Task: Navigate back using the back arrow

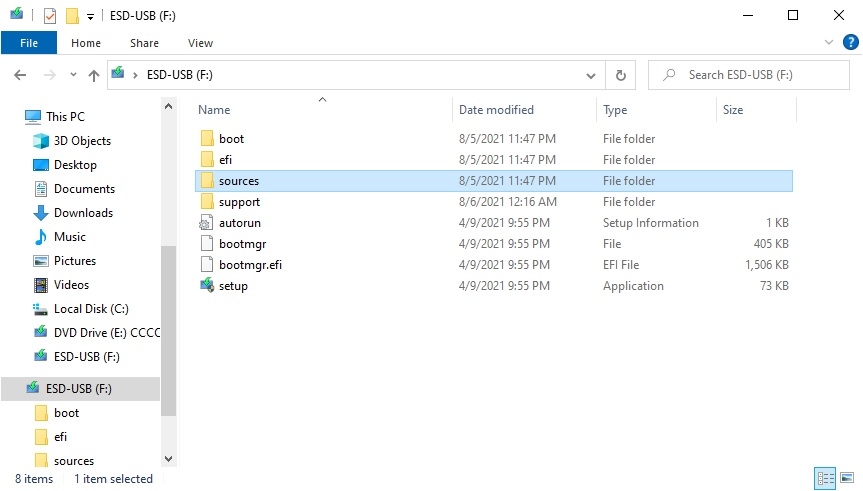Action: pyautogui.click(x=20, y=75)
